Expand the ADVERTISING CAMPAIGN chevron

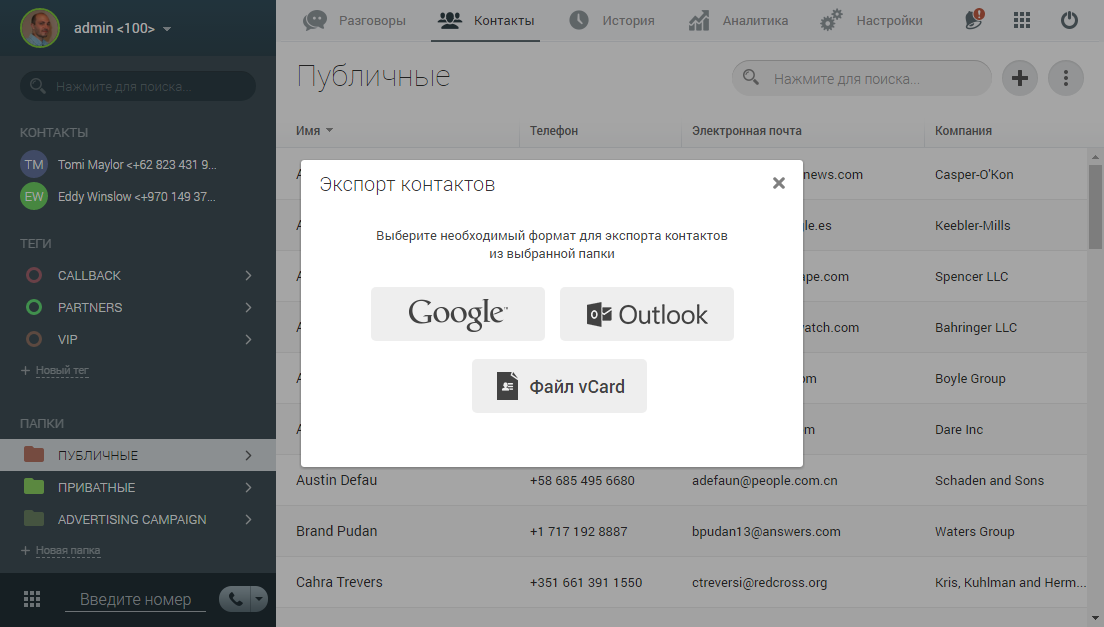248,519
